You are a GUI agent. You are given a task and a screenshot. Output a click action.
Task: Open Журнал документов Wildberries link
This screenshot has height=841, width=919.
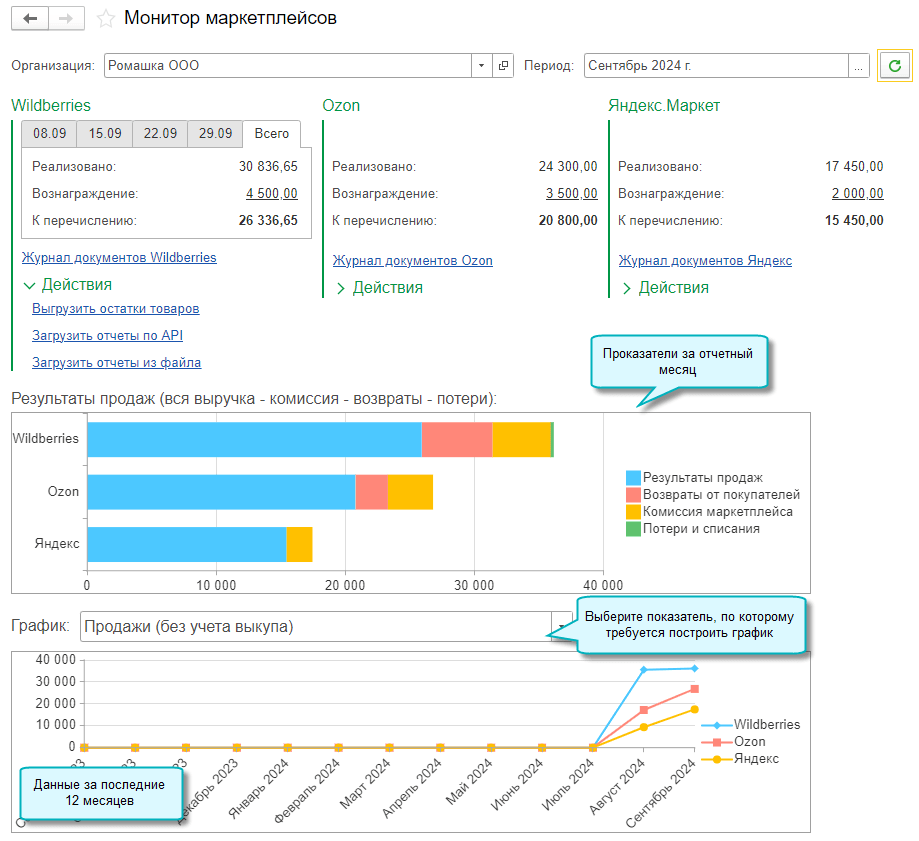[x=119, y=258]
